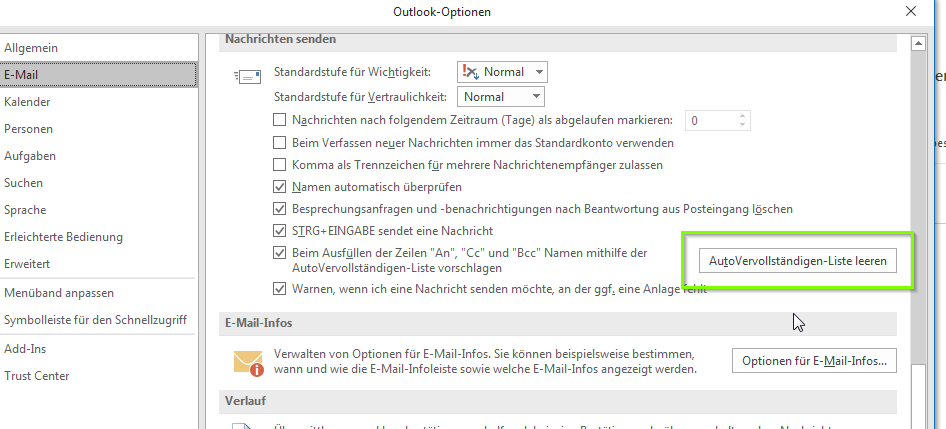
Task: Uncheck Namen automatisch überprüfen
Action: click(x=279, y=187)
